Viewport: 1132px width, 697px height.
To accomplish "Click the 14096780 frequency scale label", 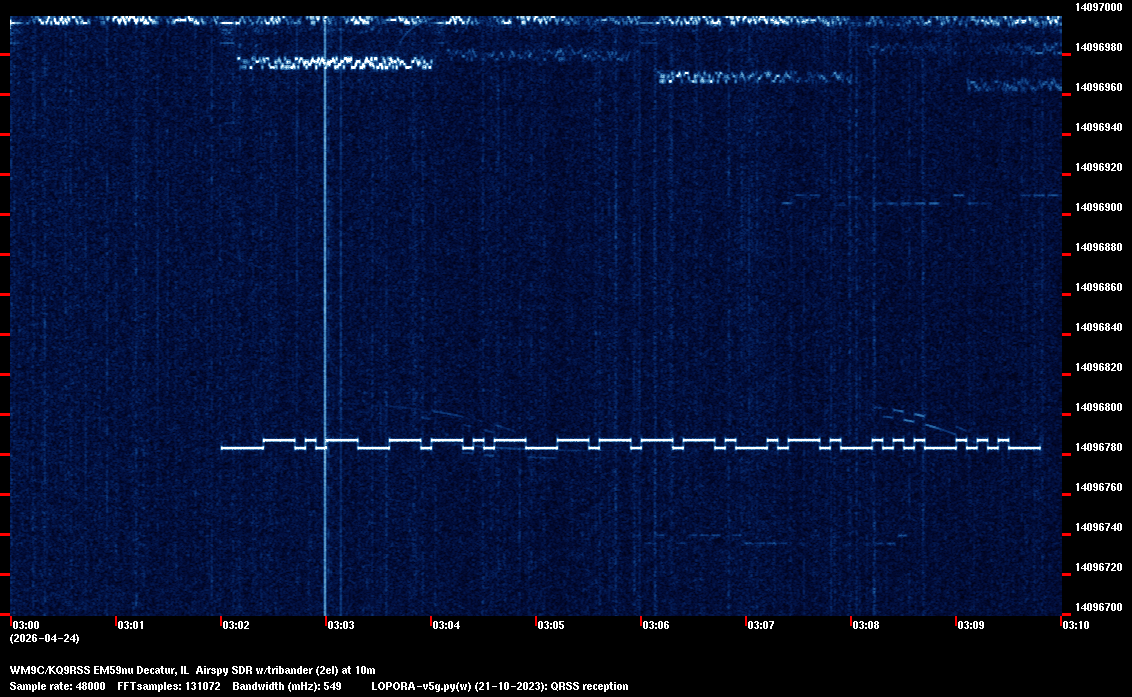I will [x=1098, y=447].
